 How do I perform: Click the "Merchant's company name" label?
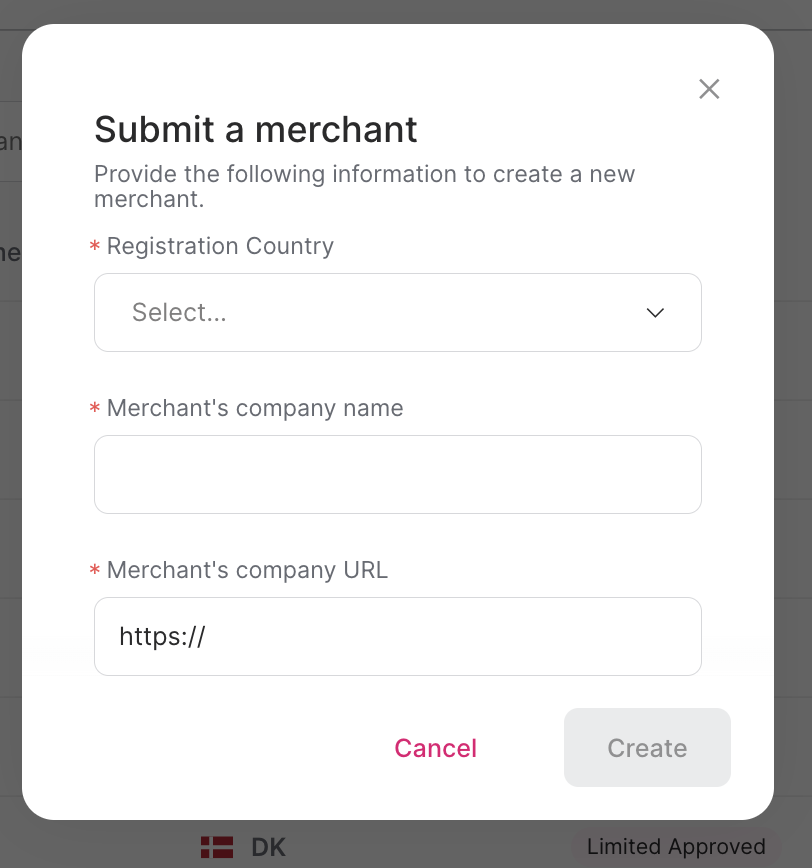click(254, 408)
